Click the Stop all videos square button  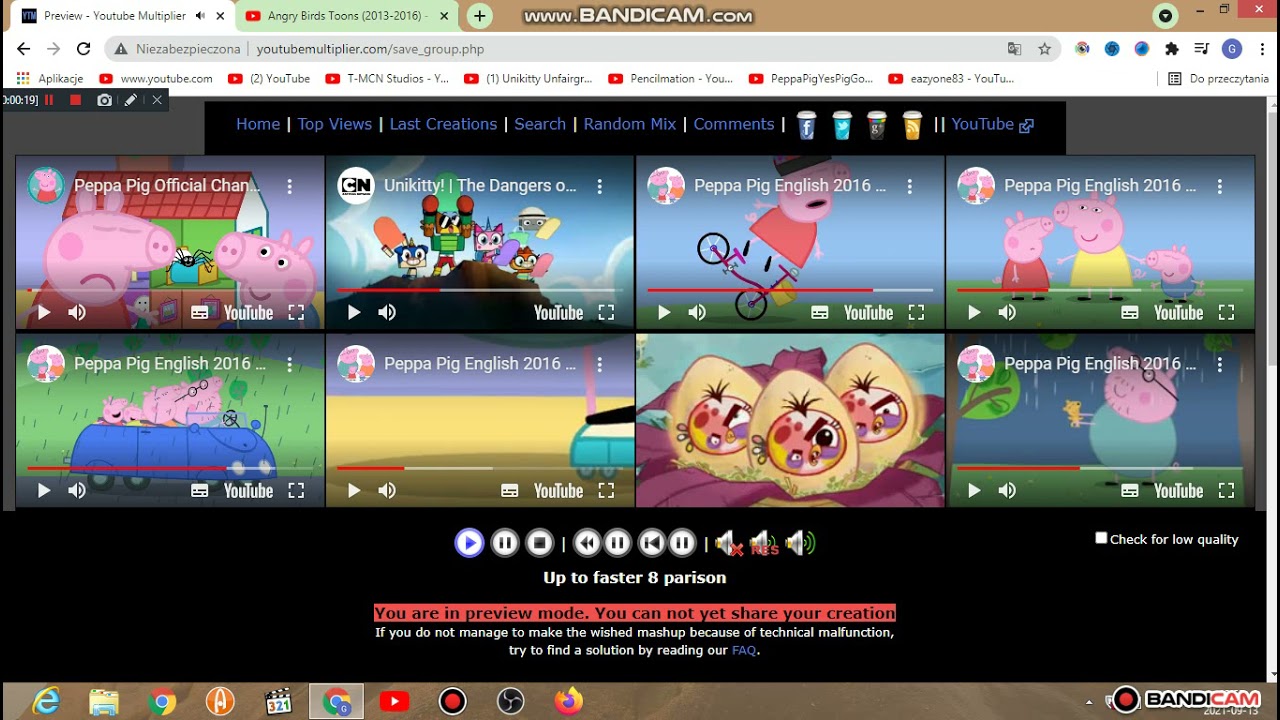pyautogui.click(x=540, y=543)
